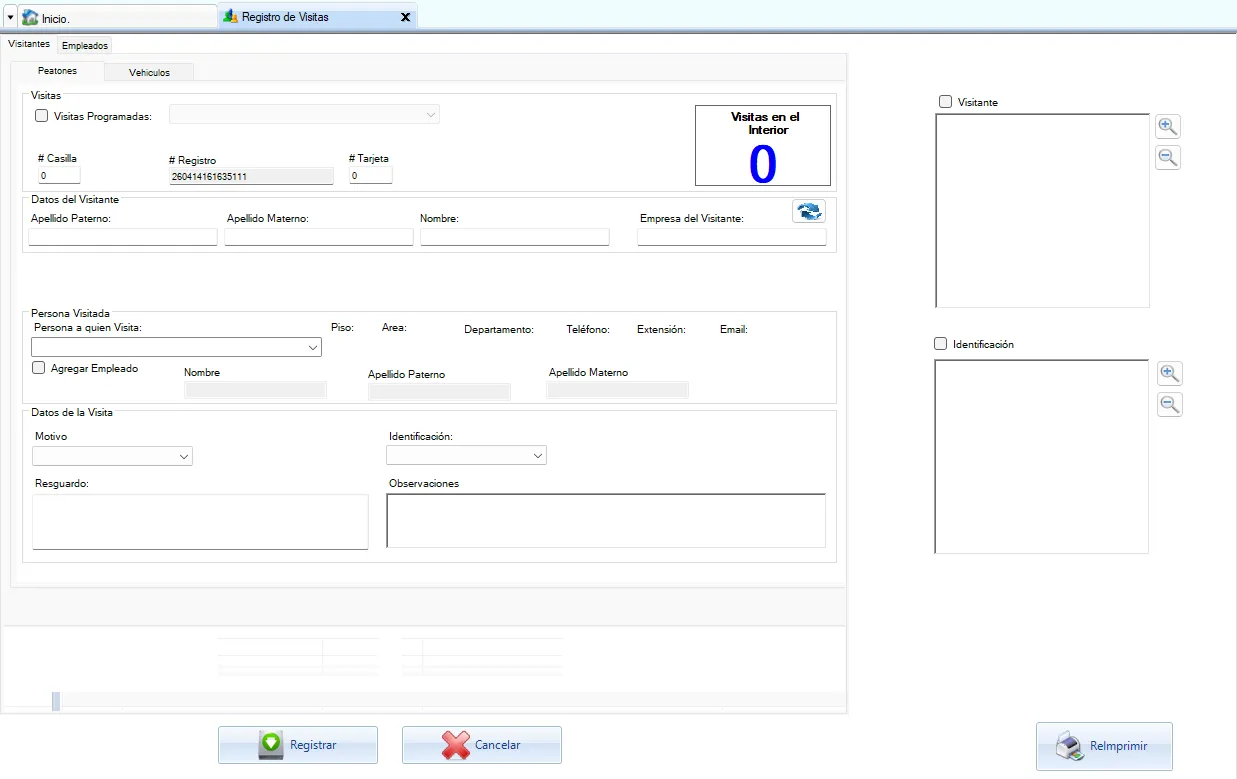Click the # Casilla input field

(x=59, y=176)
